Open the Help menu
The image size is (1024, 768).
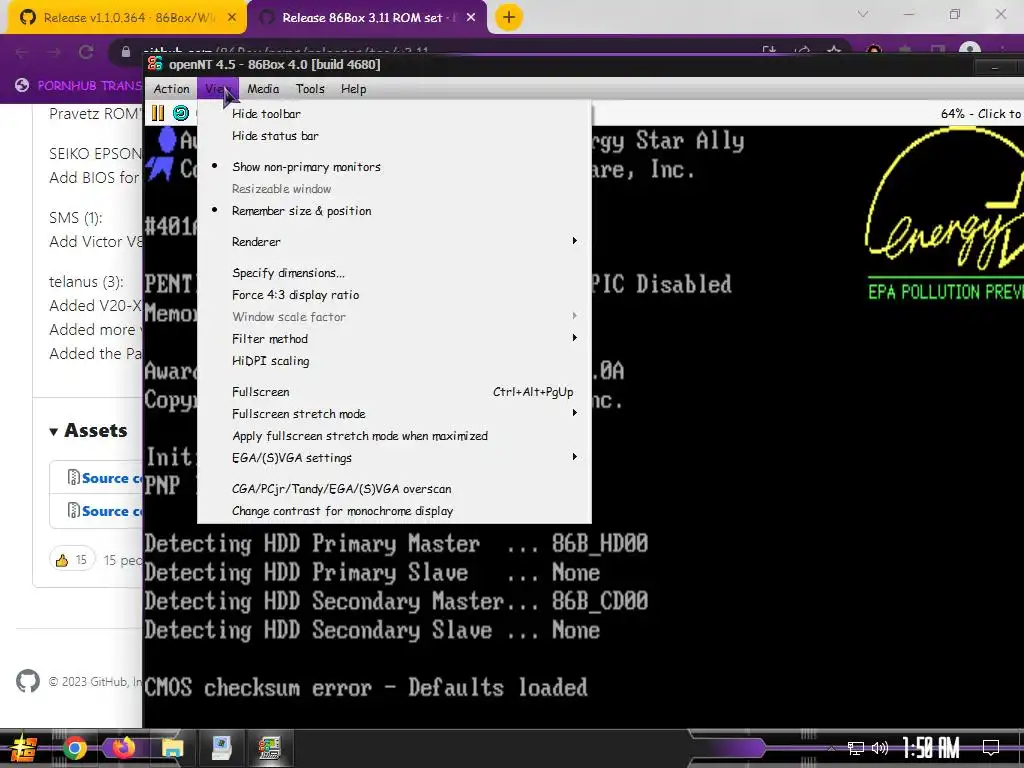tap(353, 89)
